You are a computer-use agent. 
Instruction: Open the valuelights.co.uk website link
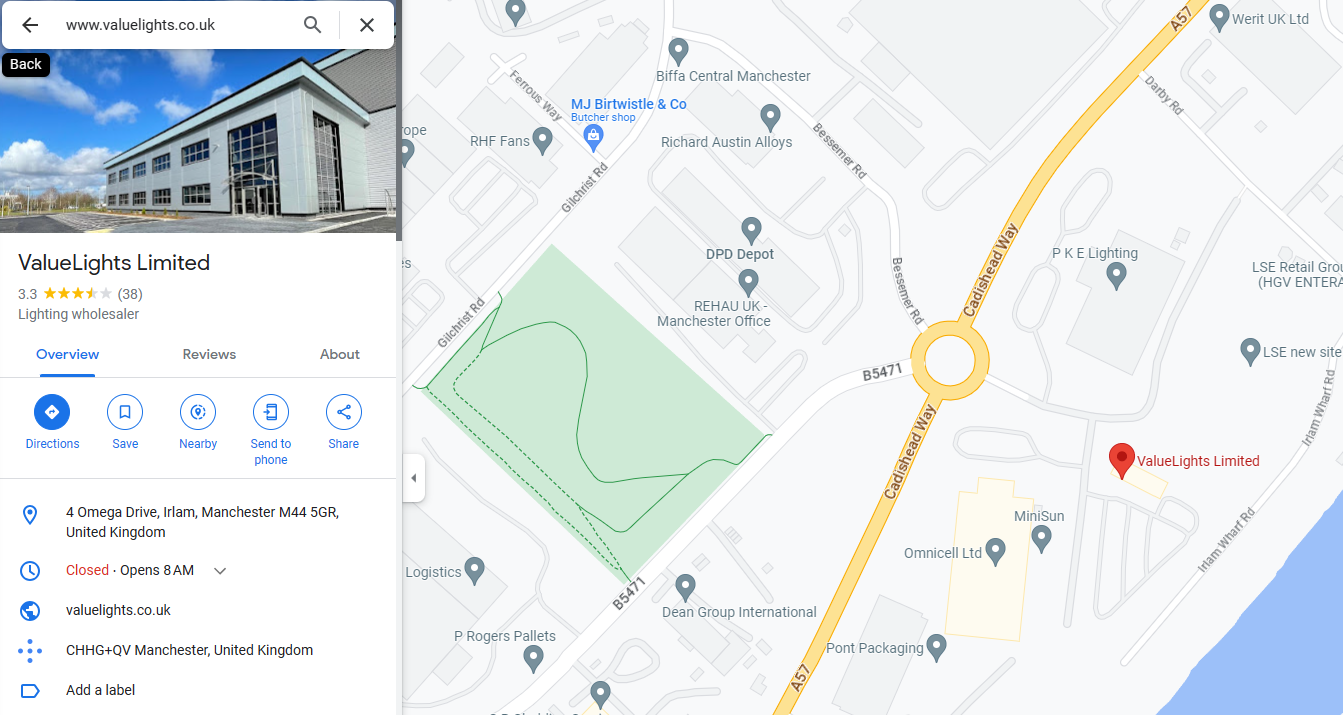(x=118, y=610)
